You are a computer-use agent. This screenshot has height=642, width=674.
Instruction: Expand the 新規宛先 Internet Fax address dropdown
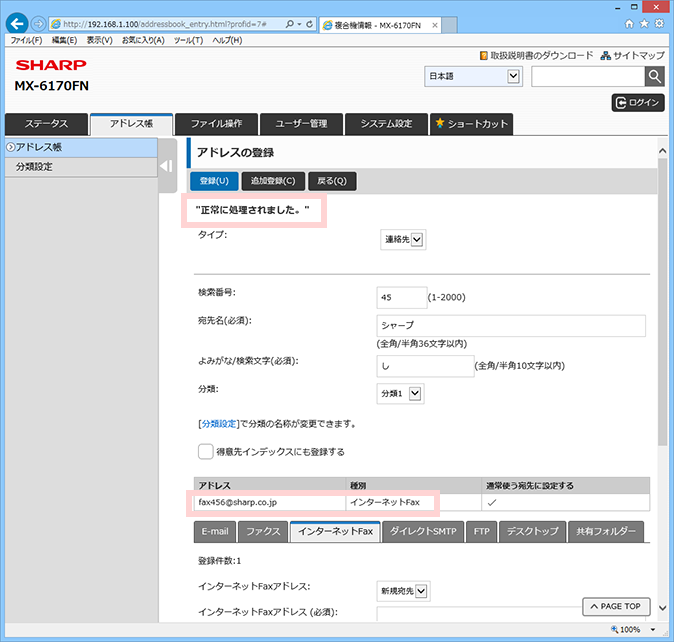(x=403, y=591)
